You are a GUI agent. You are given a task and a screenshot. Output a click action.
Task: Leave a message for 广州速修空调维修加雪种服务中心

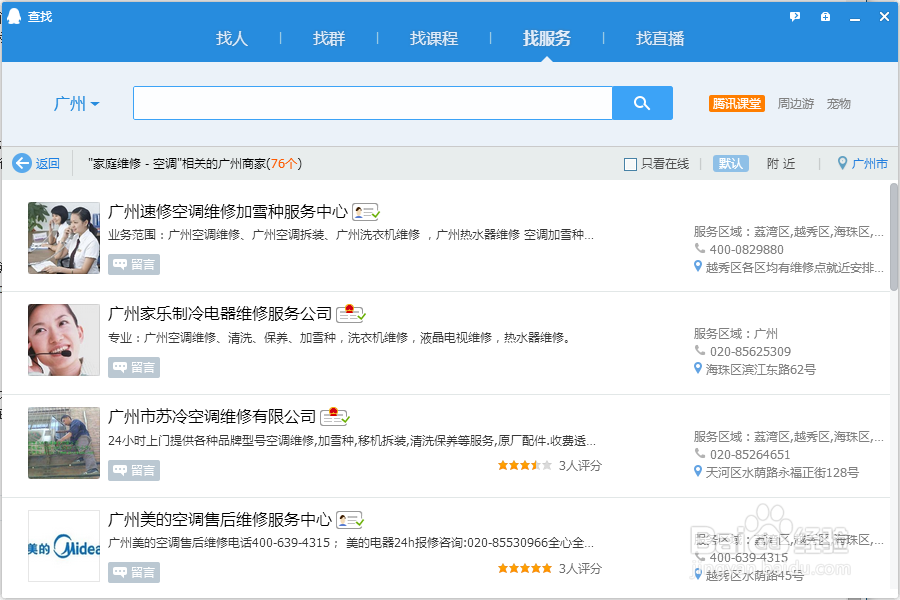[x=134, y=265]
